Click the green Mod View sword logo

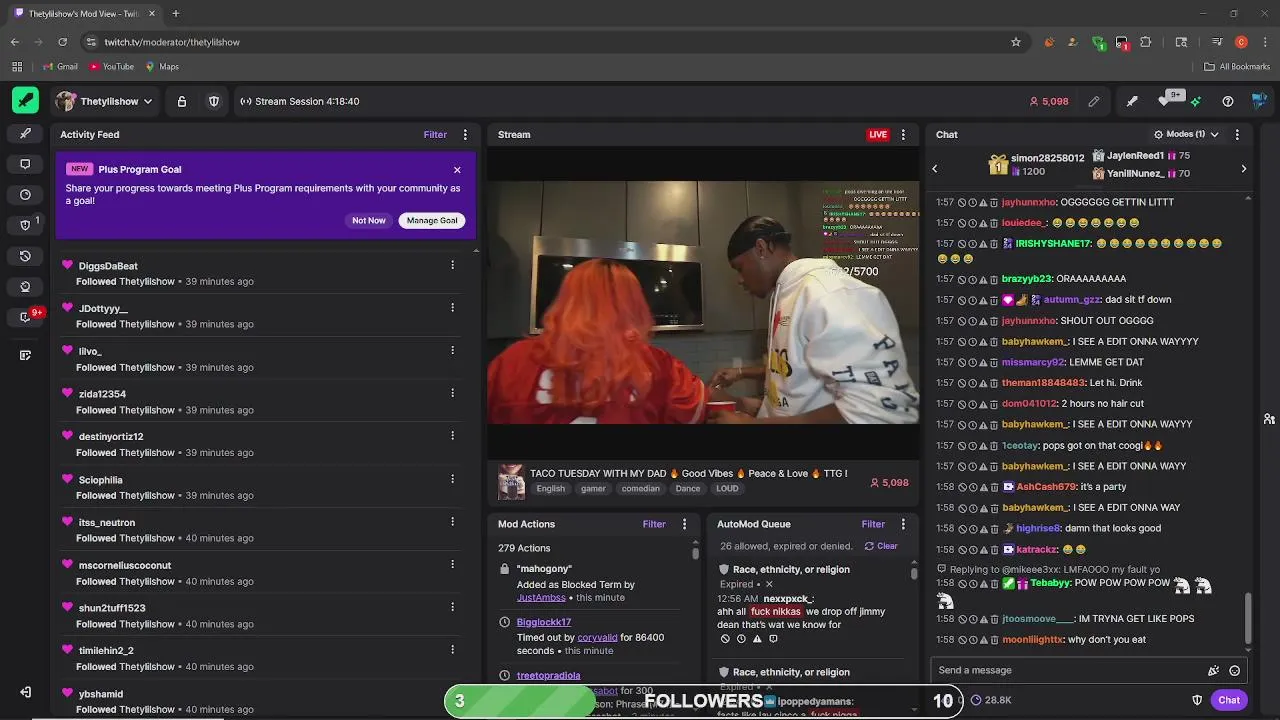click(25, 101)
